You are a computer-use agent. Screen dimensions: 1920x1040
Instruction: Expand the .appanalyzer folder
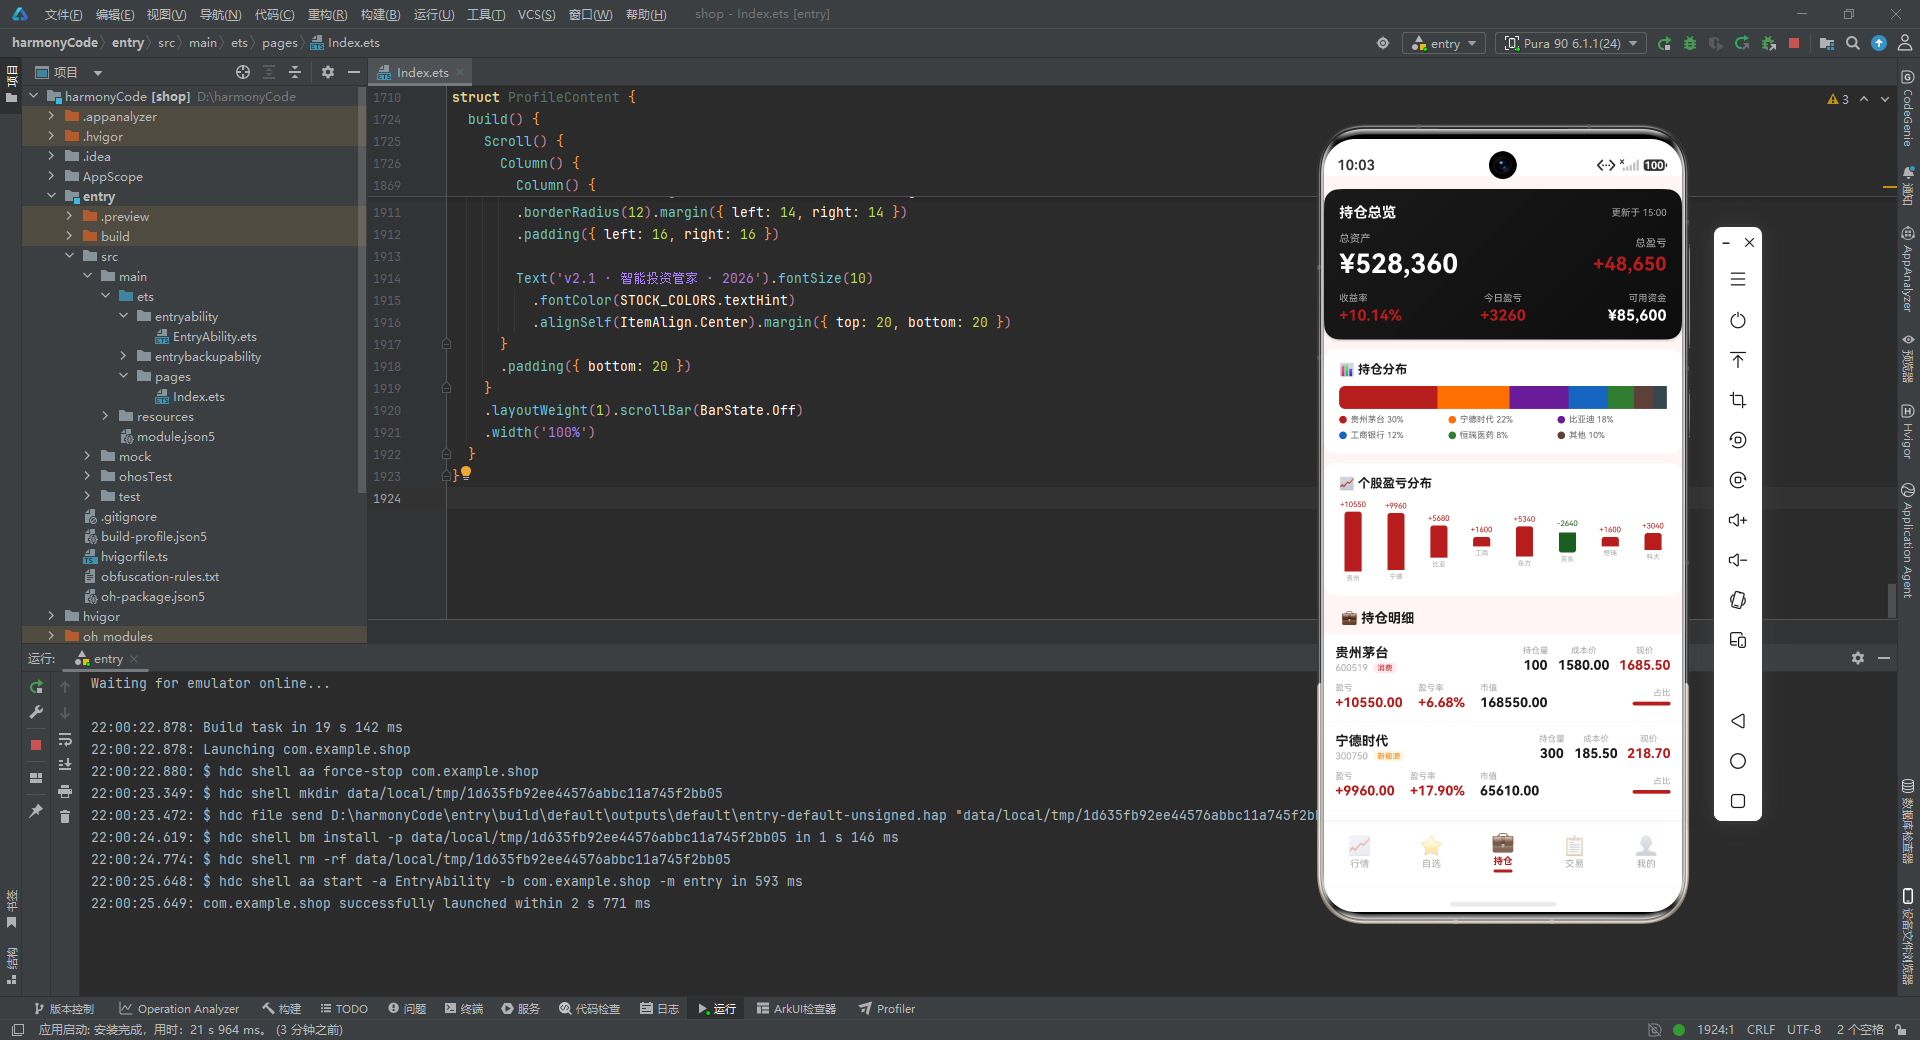coord(51,116)
